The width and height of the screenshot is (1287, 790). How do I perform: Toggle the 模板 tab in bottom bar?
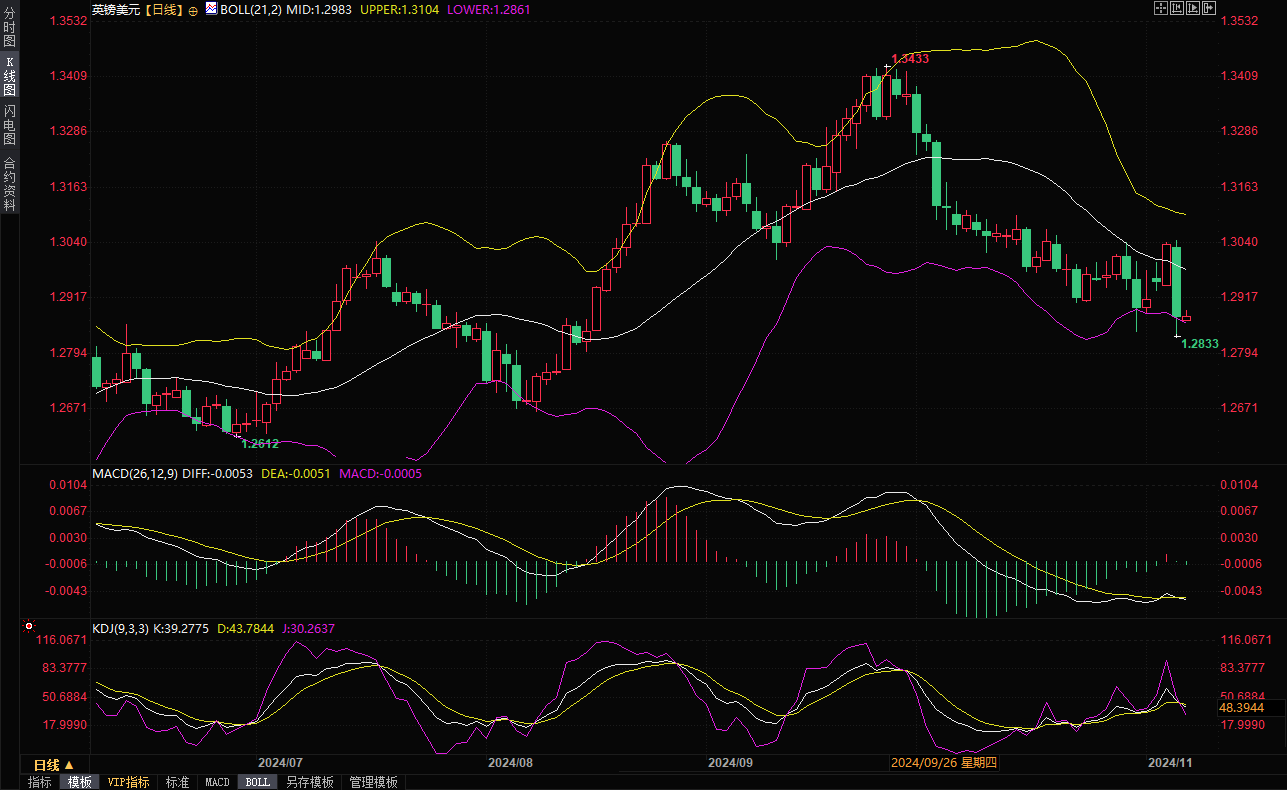(x=79, y=782)
